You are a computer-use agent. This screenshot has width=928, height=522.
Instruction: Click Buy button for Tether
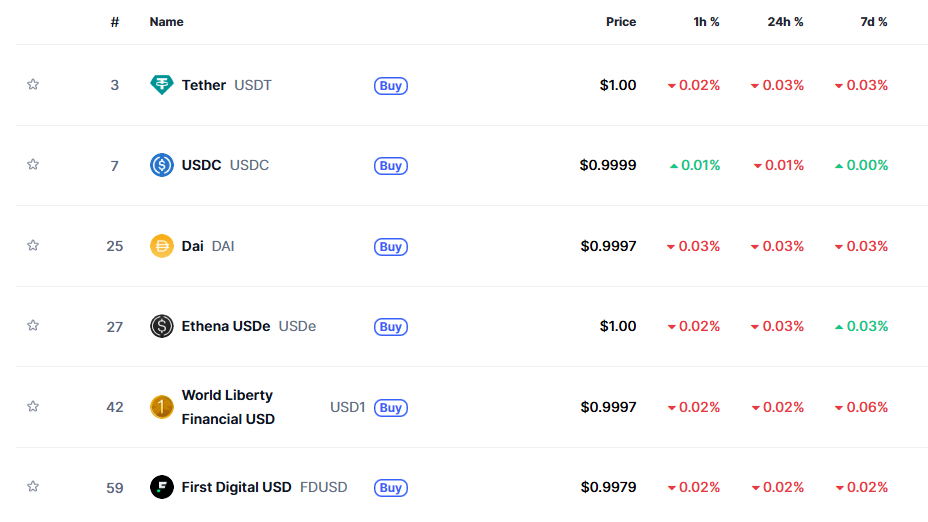point(391,86)
